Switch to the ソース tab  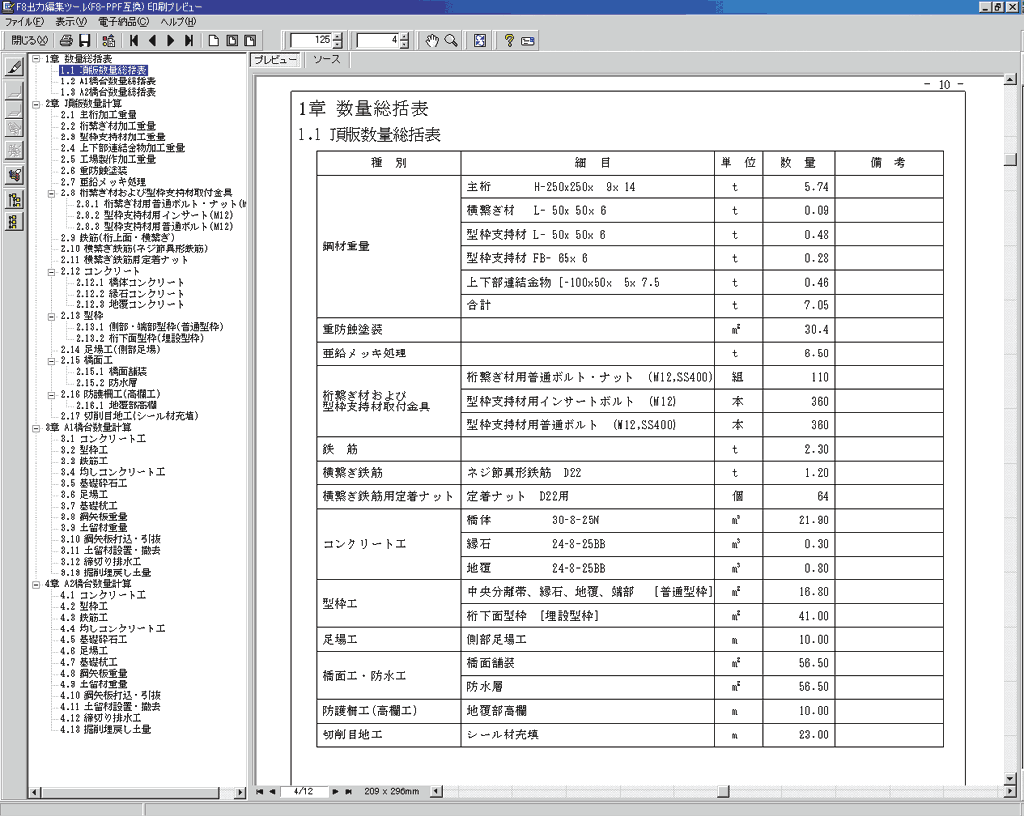point(327,59)
